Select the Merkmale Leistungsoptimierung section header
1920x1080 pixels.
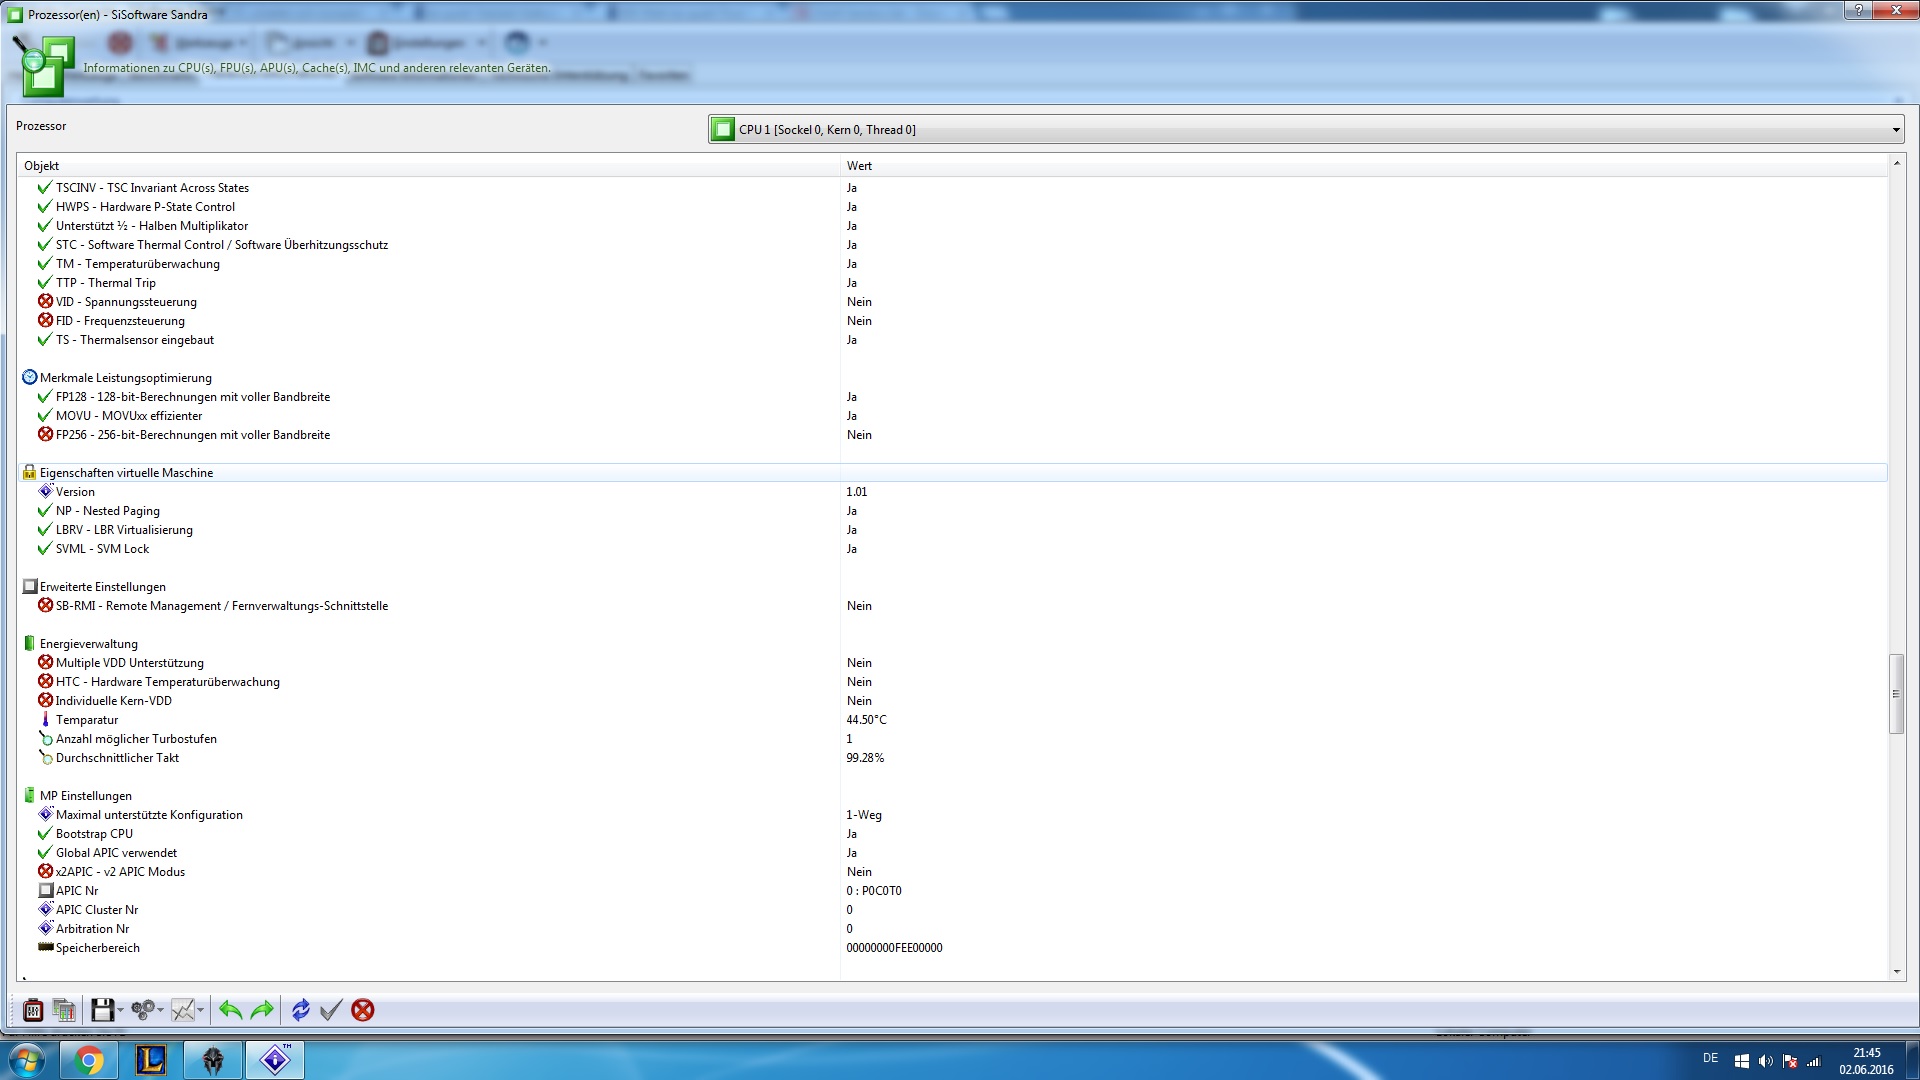125,378
